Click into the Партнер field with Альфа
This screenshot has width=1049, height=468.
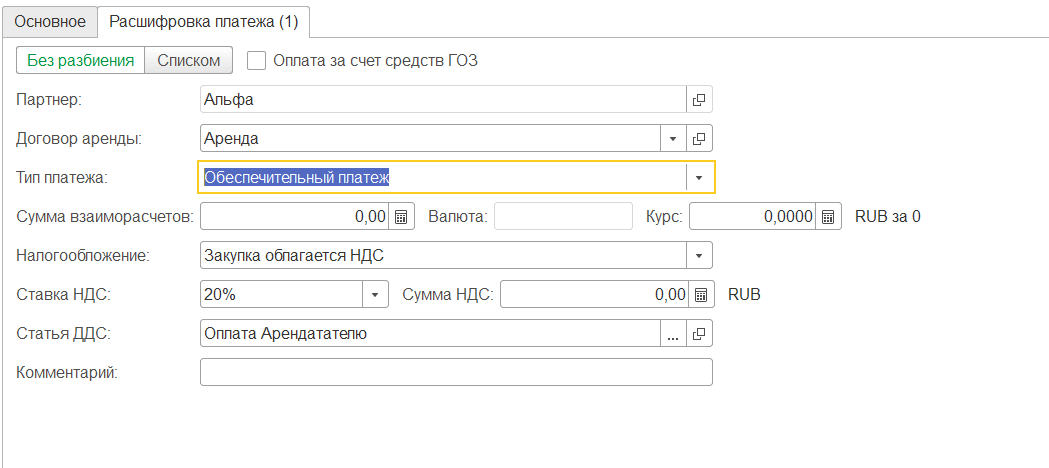click(443, 100)
